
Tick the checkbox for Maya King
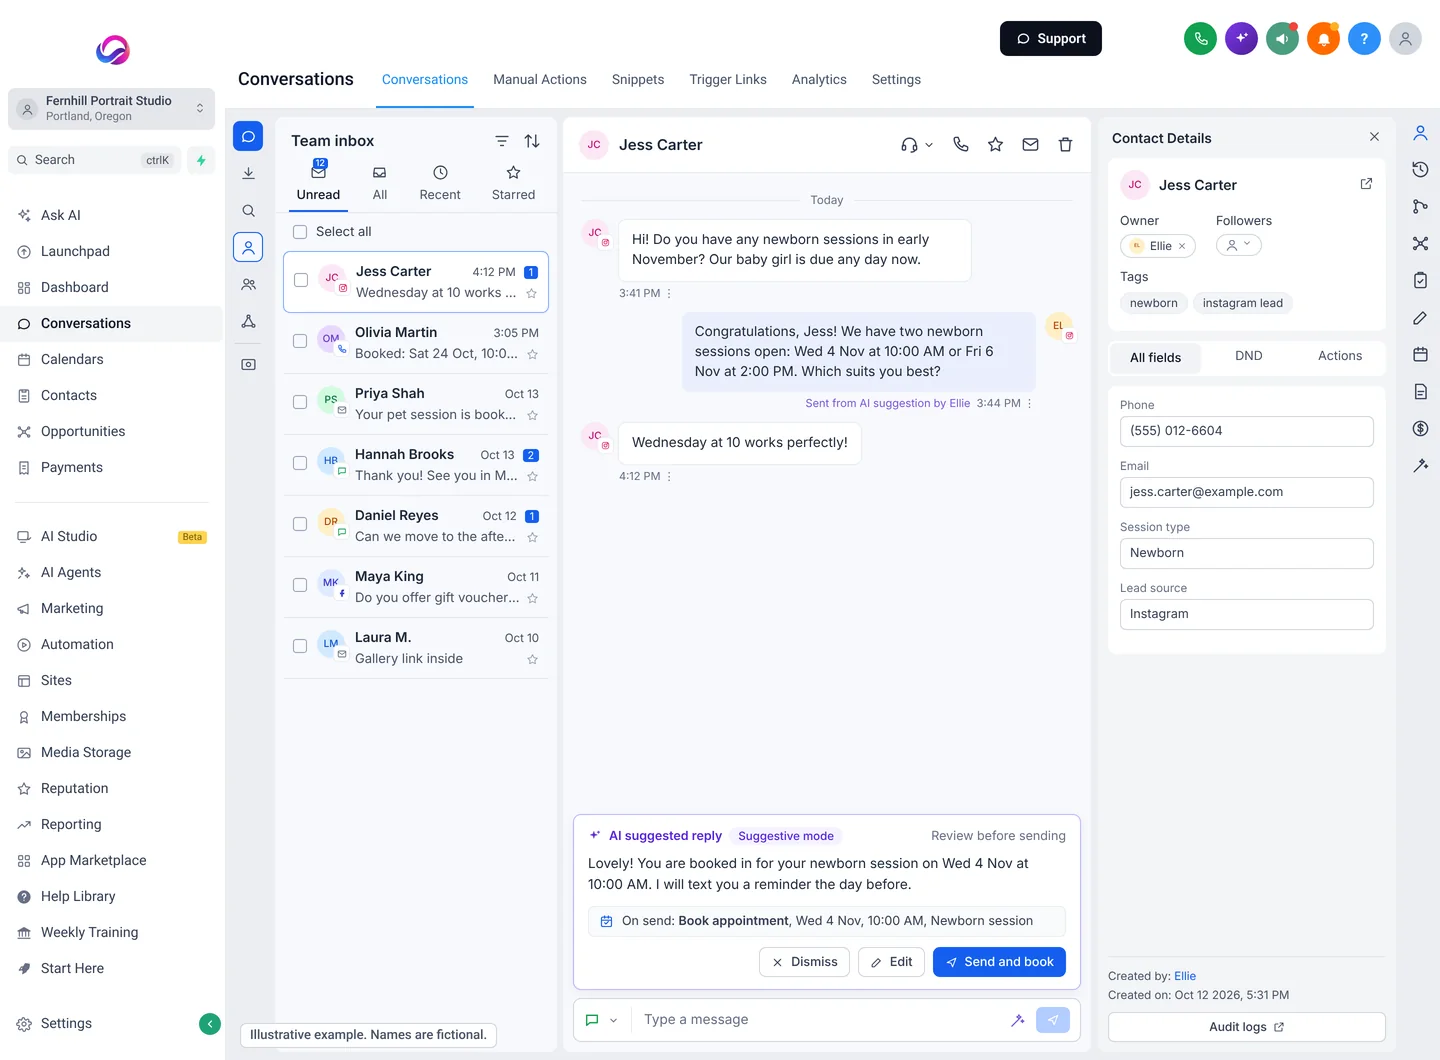[x=300, y=585]
